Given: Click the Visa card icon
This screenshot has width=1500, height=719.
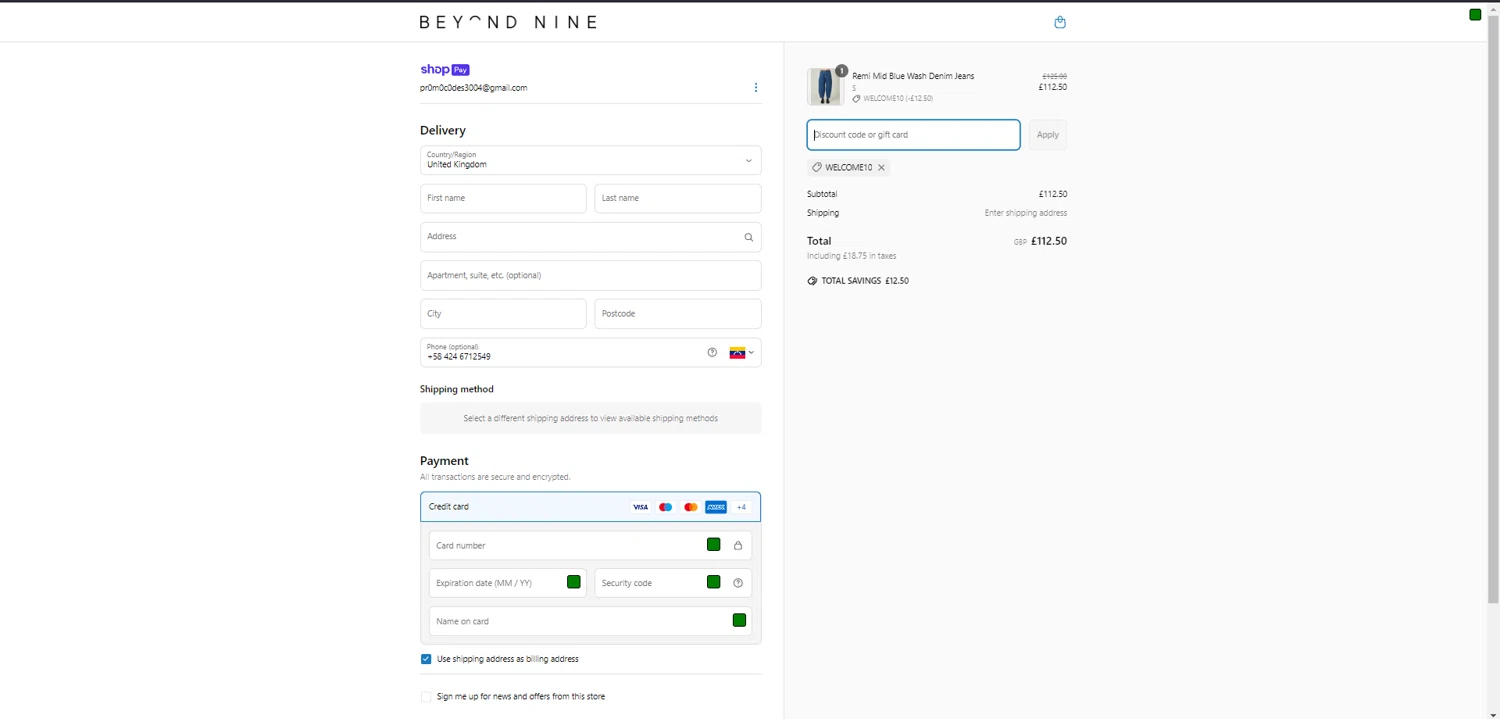Looking at the screenshot, I should (x=640, y=507).
